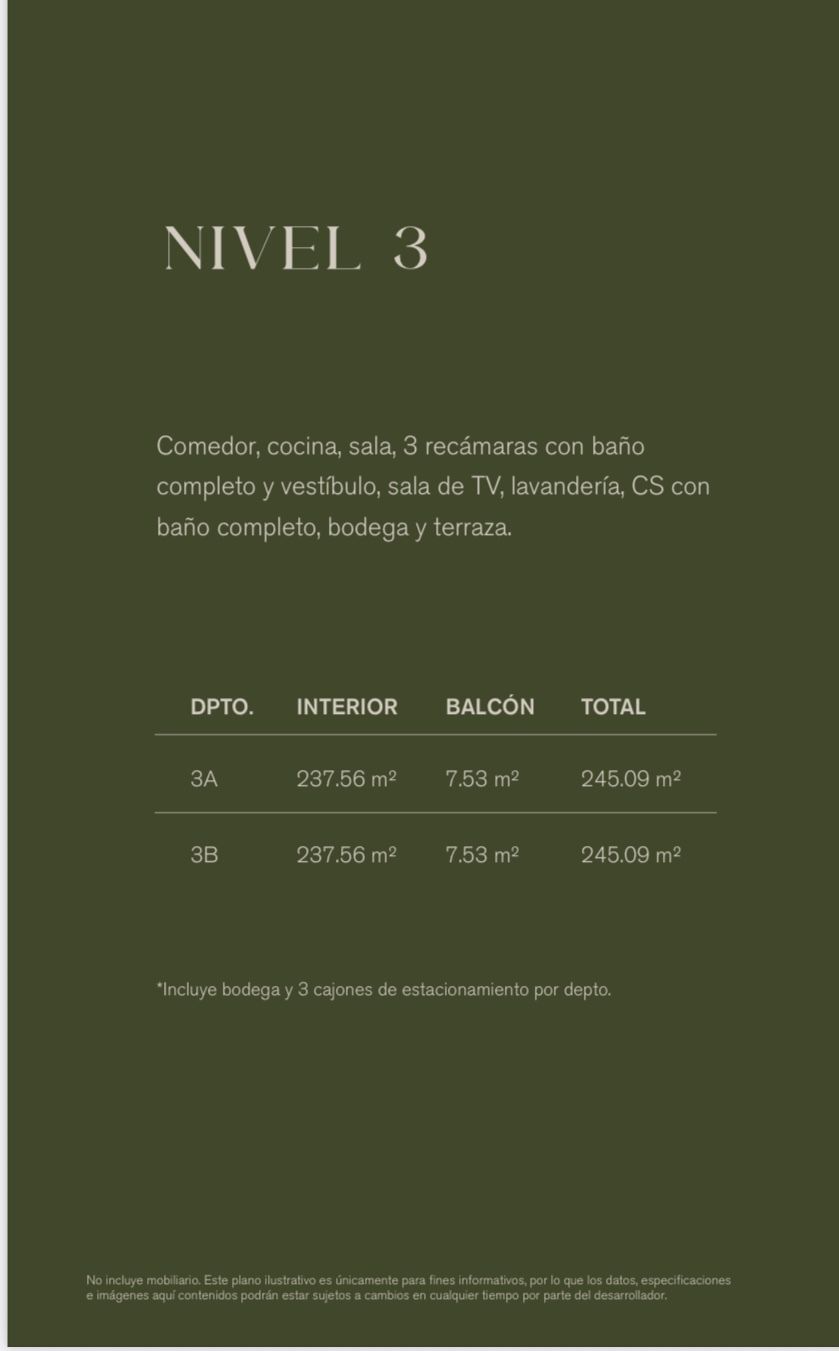Click total area value for 3A

(631, 779)
